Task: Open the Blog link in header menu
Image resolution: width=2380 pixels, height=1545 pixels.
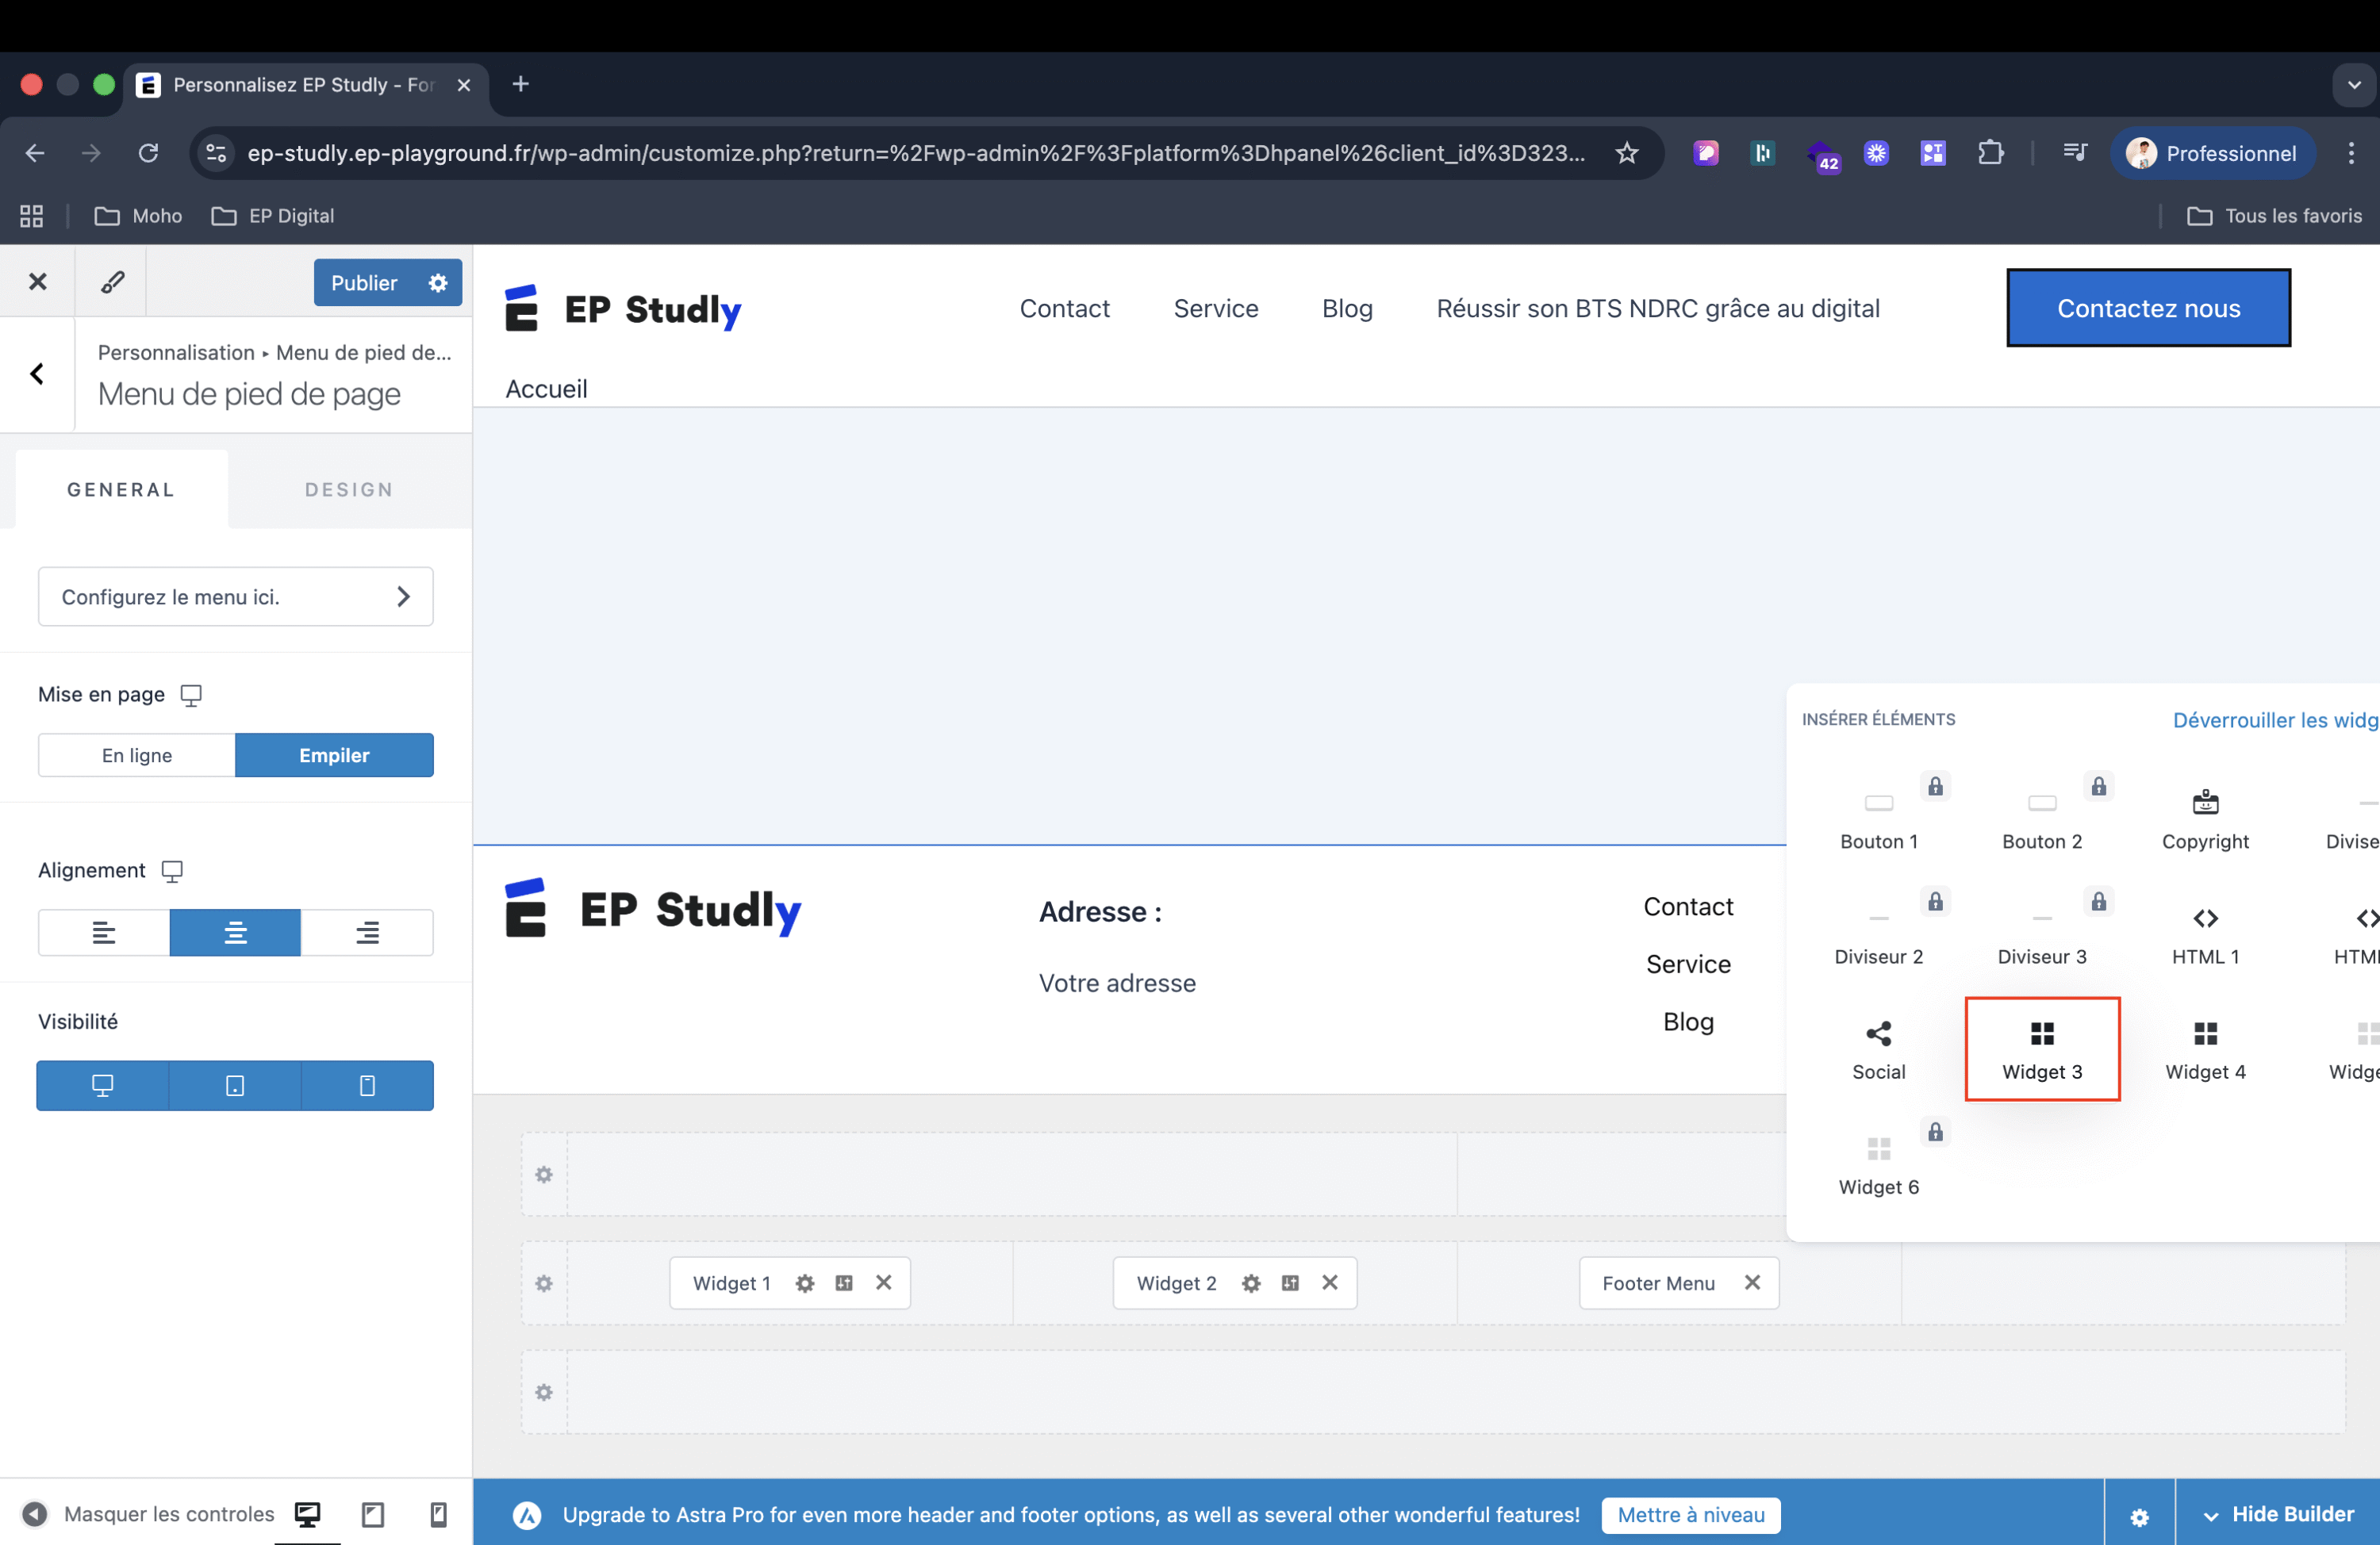Action: coord(1347,308)
